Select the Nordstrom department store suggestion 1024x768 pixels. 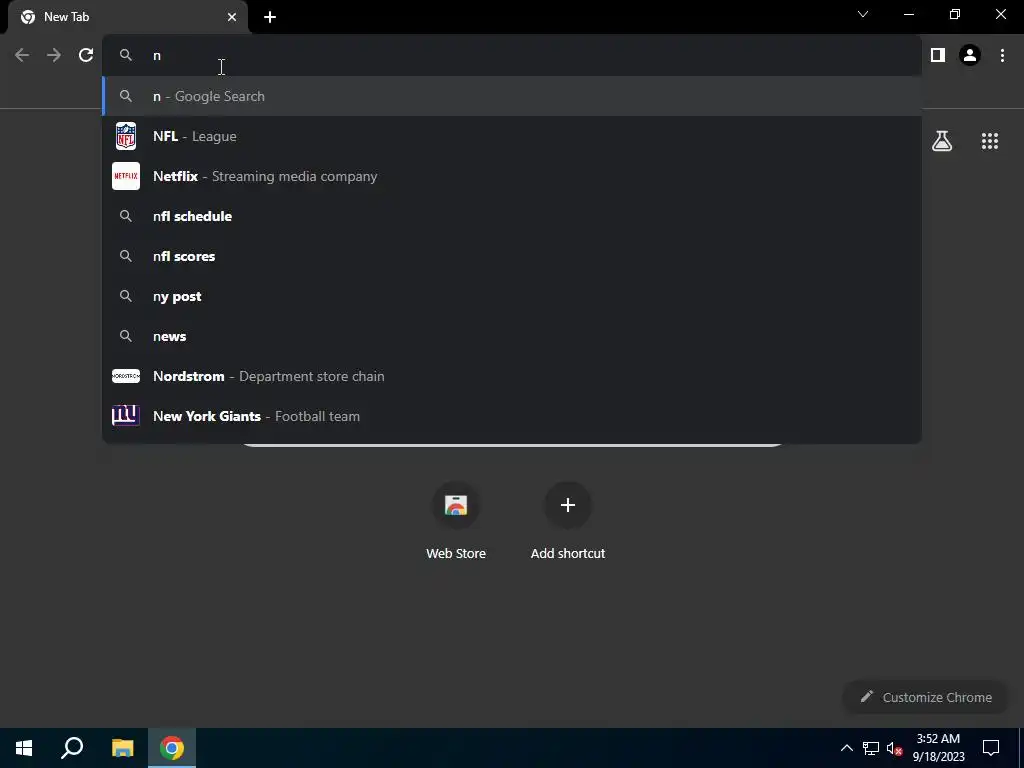(511, 376)
